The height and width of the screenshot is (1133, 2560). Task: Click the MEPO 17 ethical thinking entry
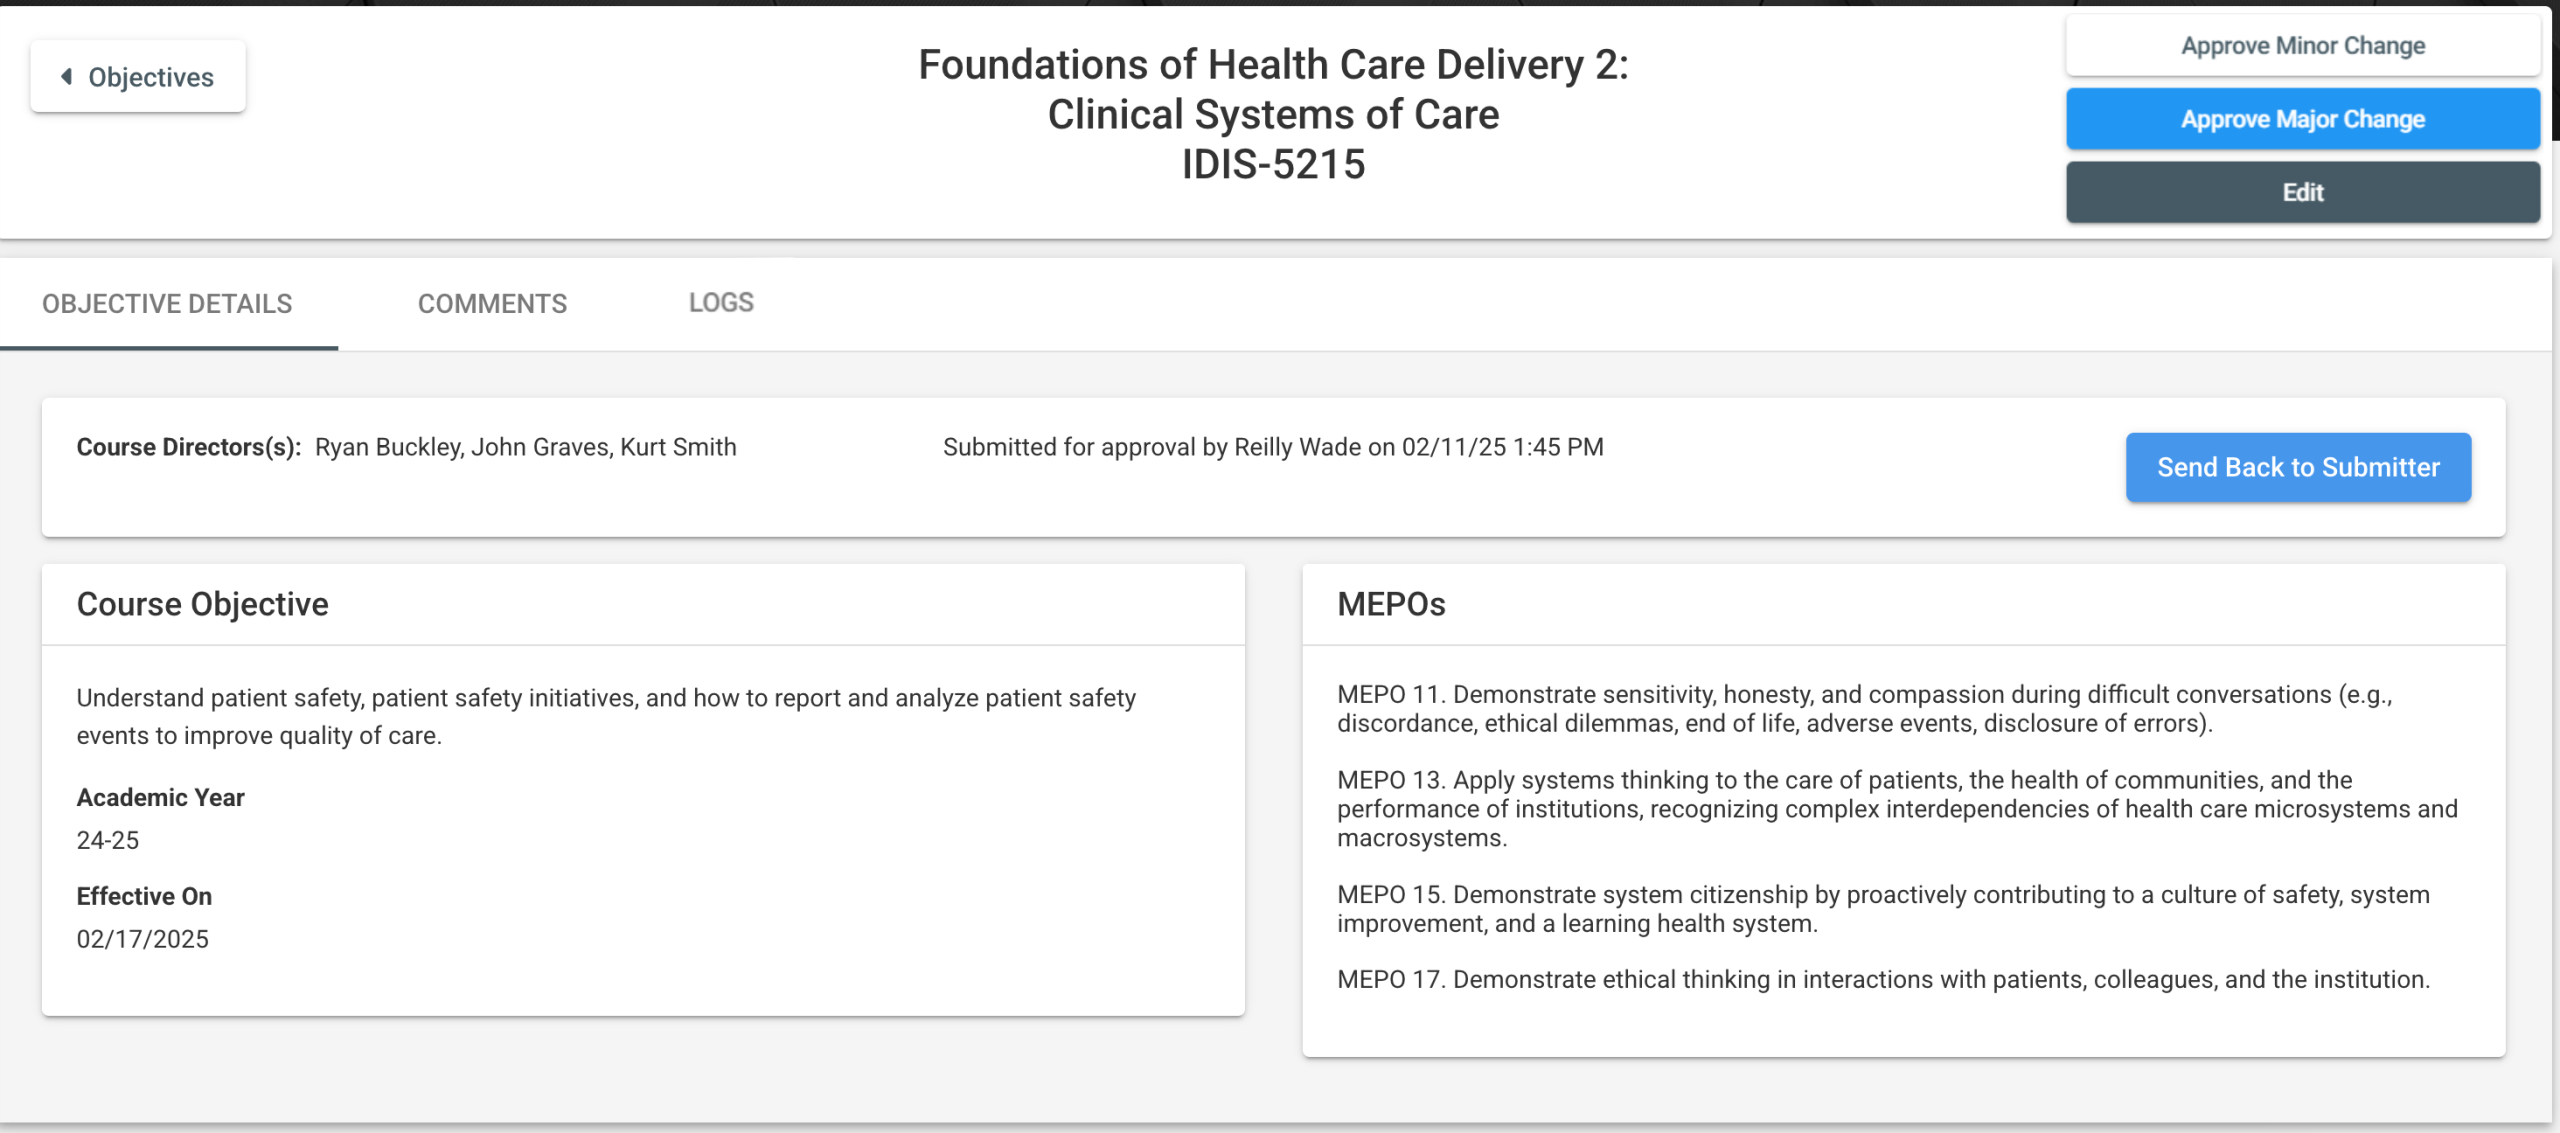tap(1883, 979)
